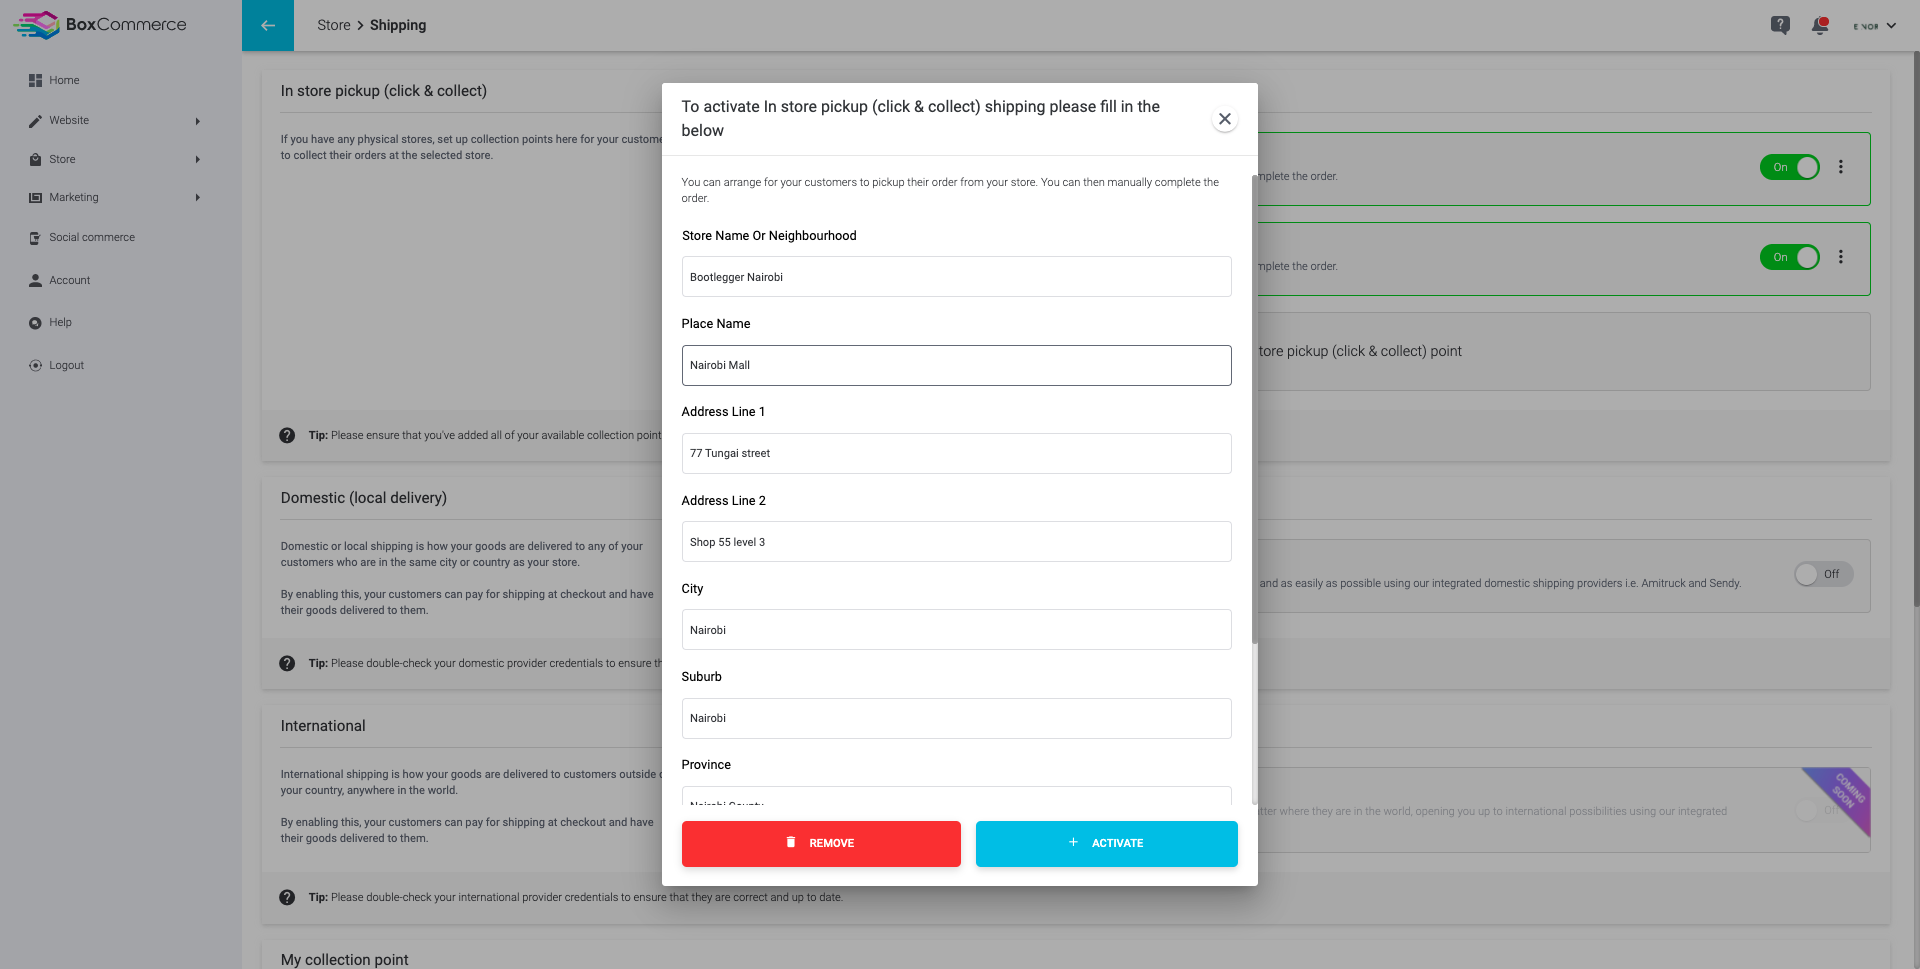Toggle off the first pickup point switch
The width and height of the screenshot is (1920, 969).
[1790, 167]
